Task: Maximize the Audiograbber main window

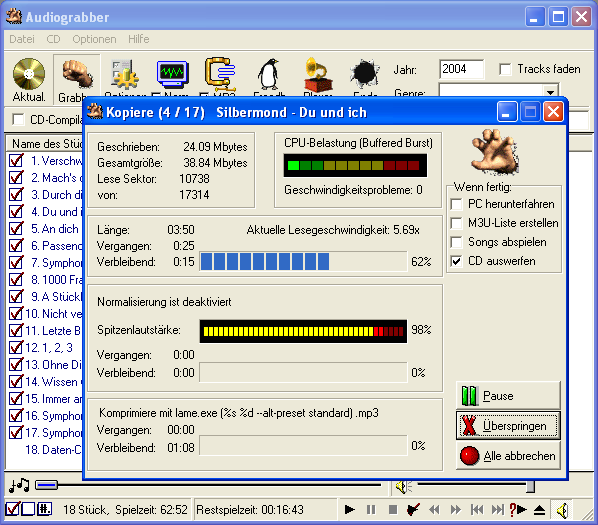Action: point(558,17)
